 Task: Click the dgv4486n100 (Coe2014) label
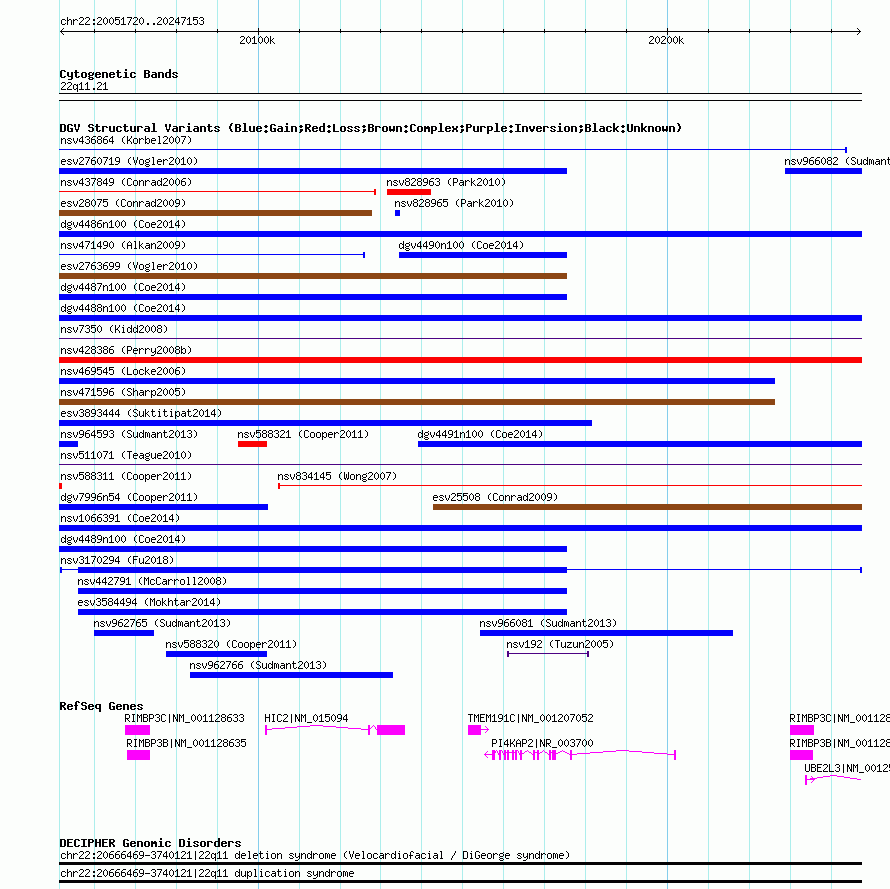[123, 224]
